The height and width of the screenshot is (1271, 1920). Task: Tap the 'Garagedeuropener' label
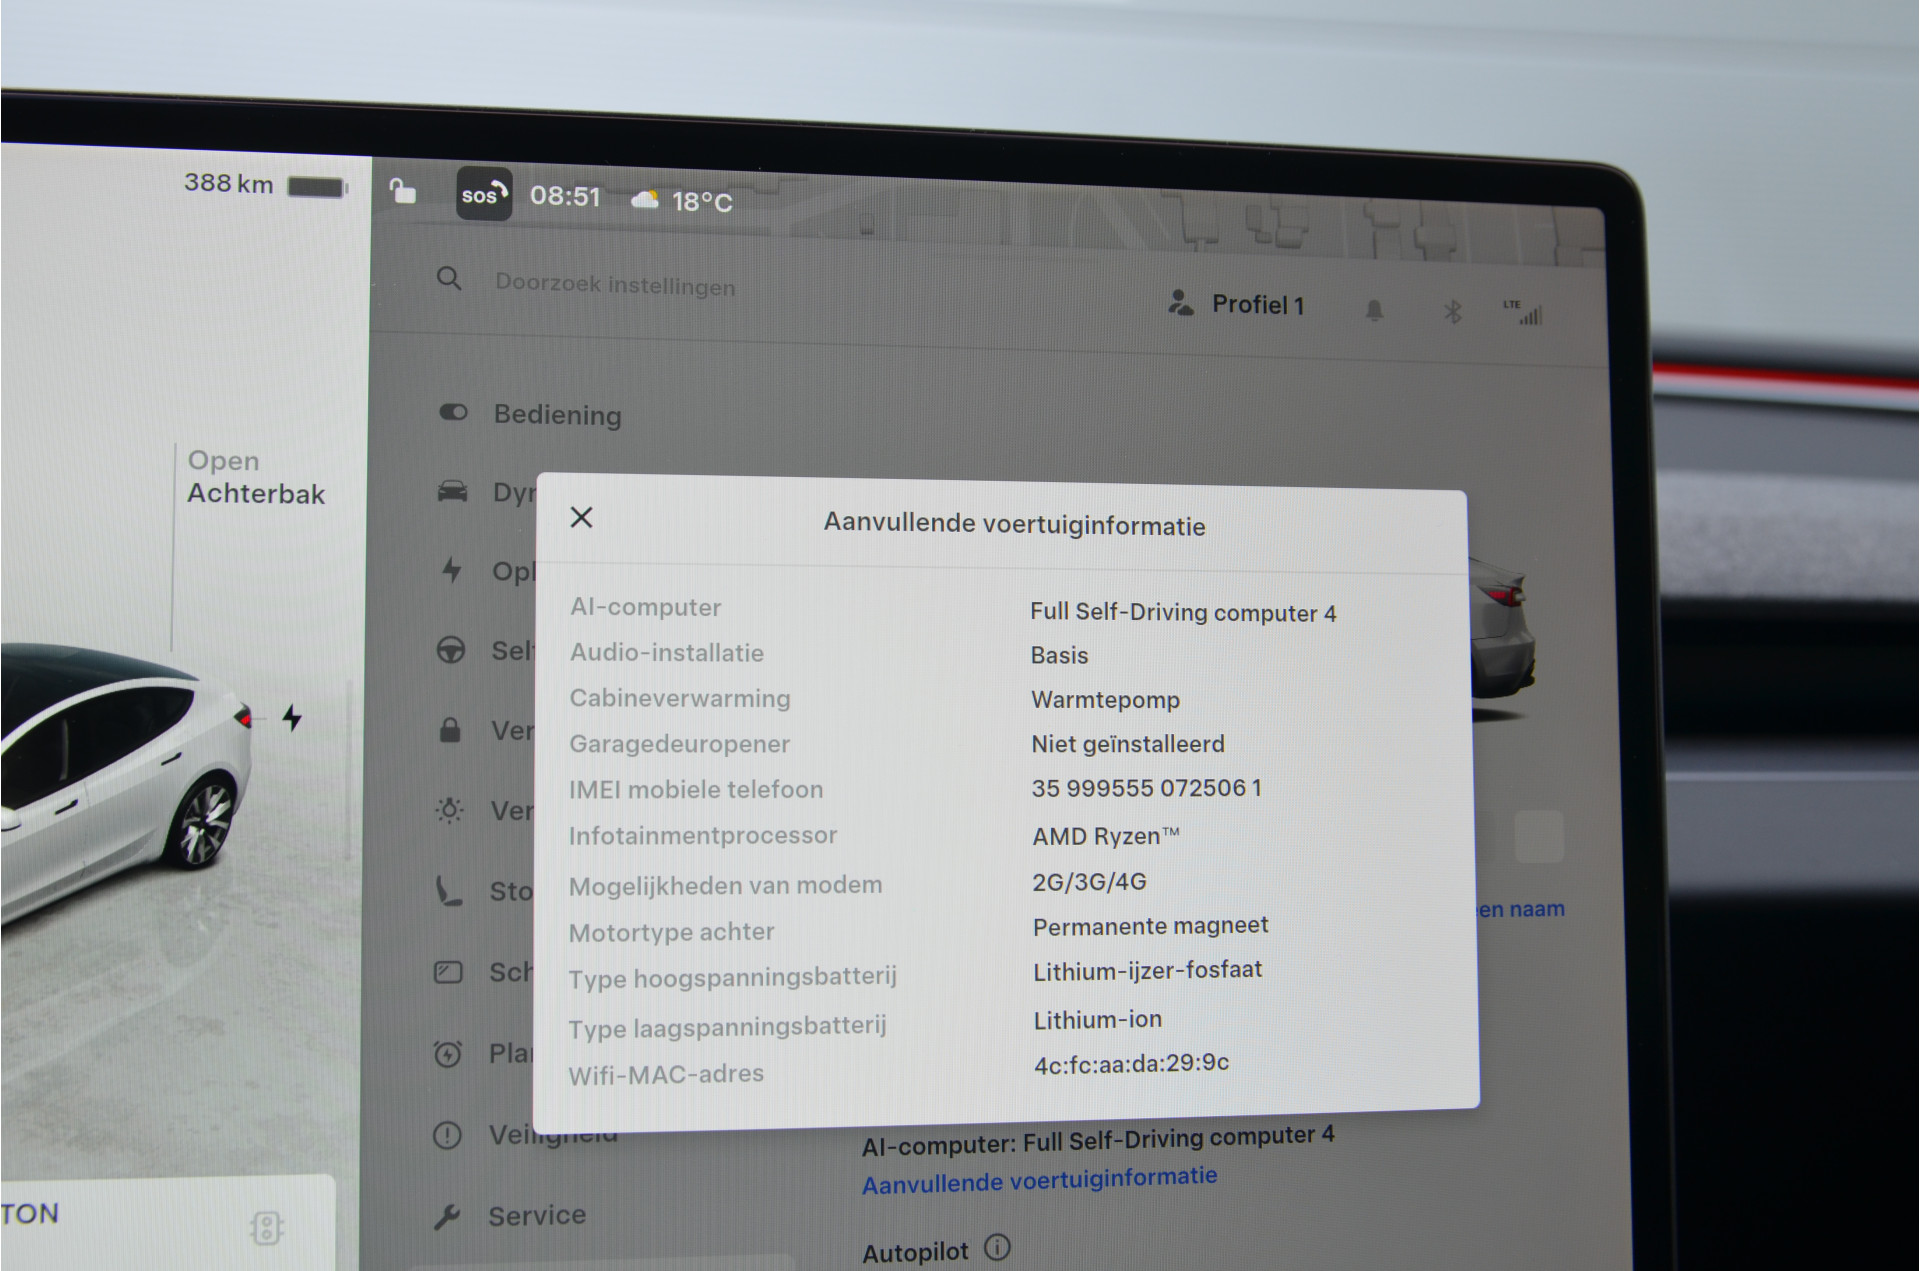pyautogui.click(x=680, y=745)
